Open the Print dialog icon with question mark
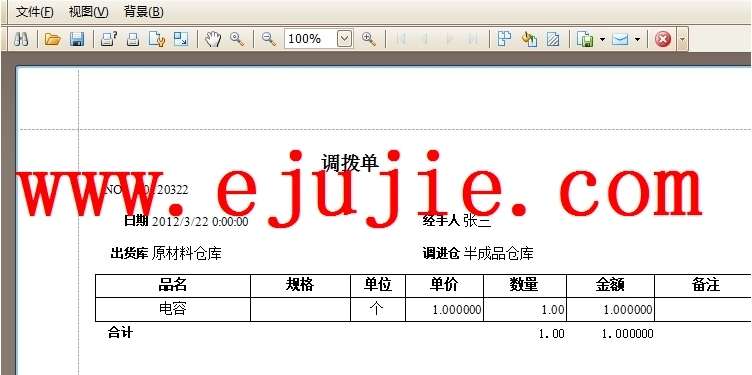This screenshot has height=375, width=752. tap(109, 39)
